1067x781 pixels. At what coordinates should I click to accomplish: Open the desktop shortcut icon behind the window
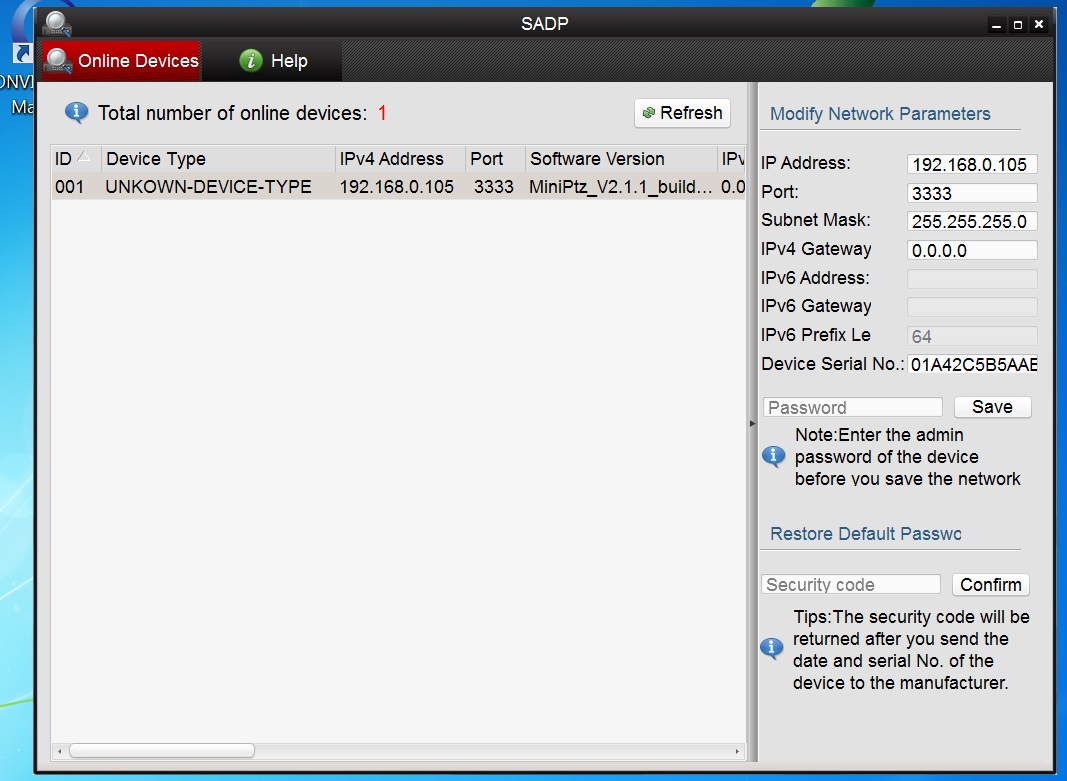pyautogui.click(x=18, y=50)
